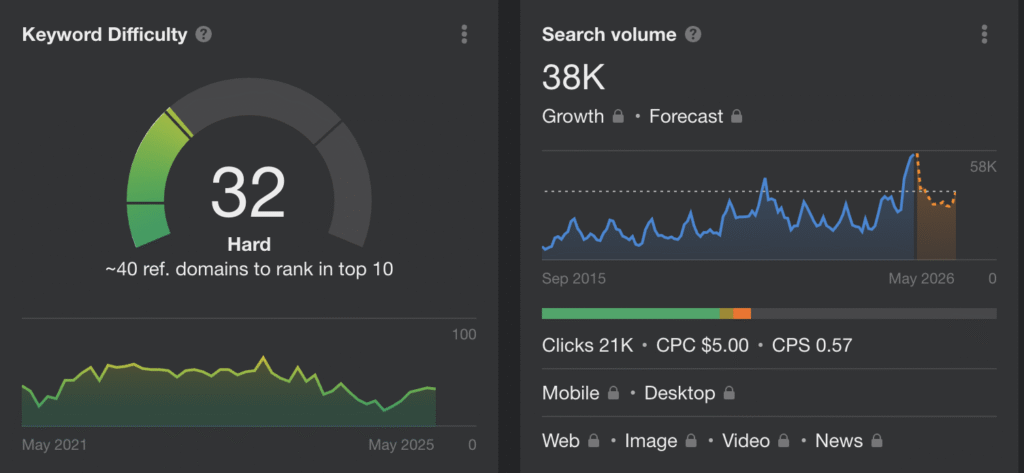Click the lock icon next to Desktop
The width and height of the screenshot is (1024, 473).
coord(729,393)
